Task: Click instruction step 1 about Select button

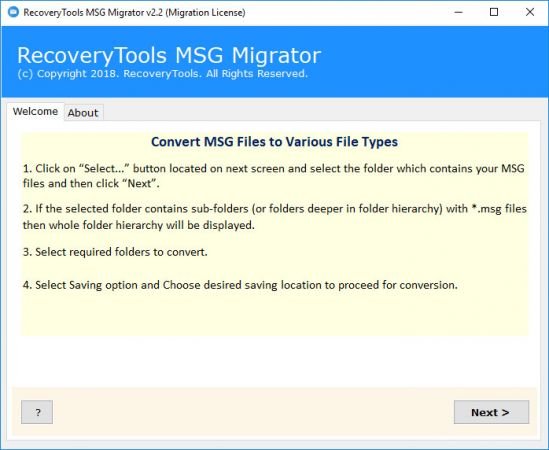Action: [274, 176]
